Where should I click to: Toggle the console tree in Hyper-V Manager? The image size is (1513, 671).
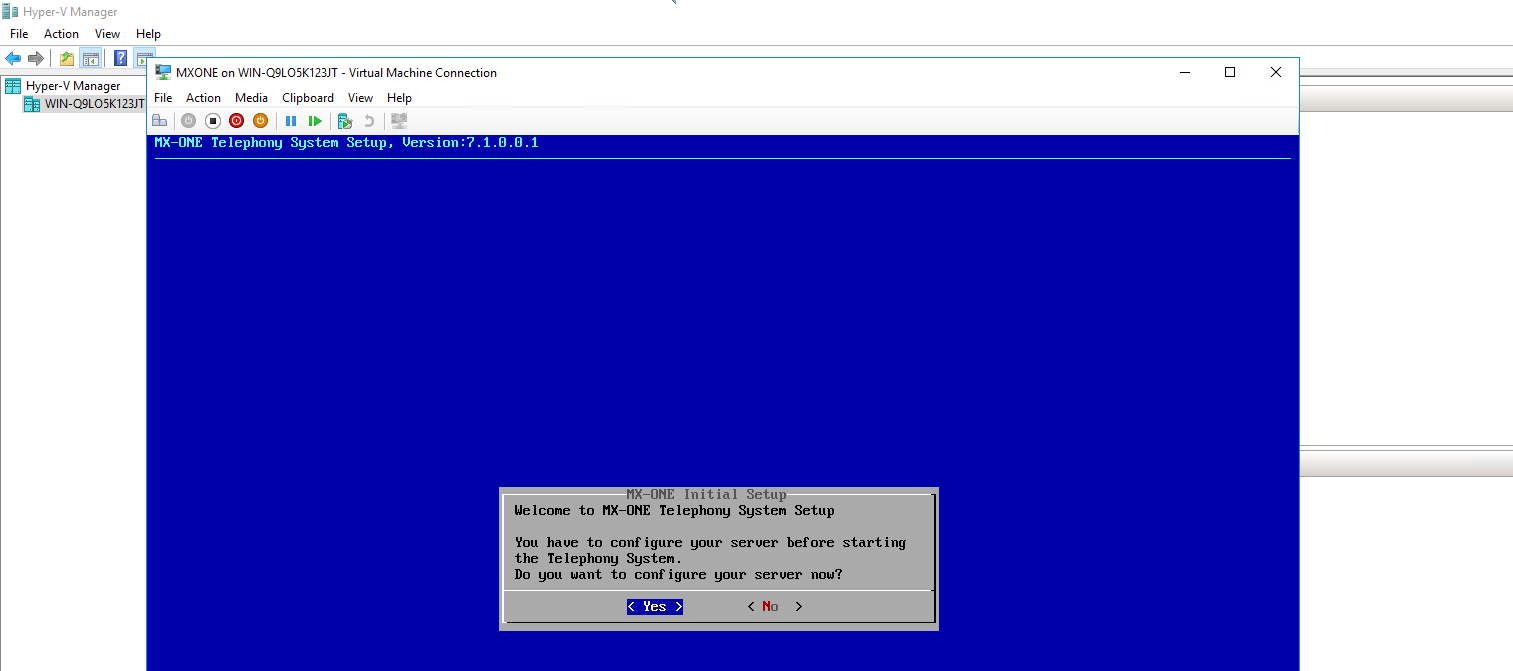click(90, 58)
